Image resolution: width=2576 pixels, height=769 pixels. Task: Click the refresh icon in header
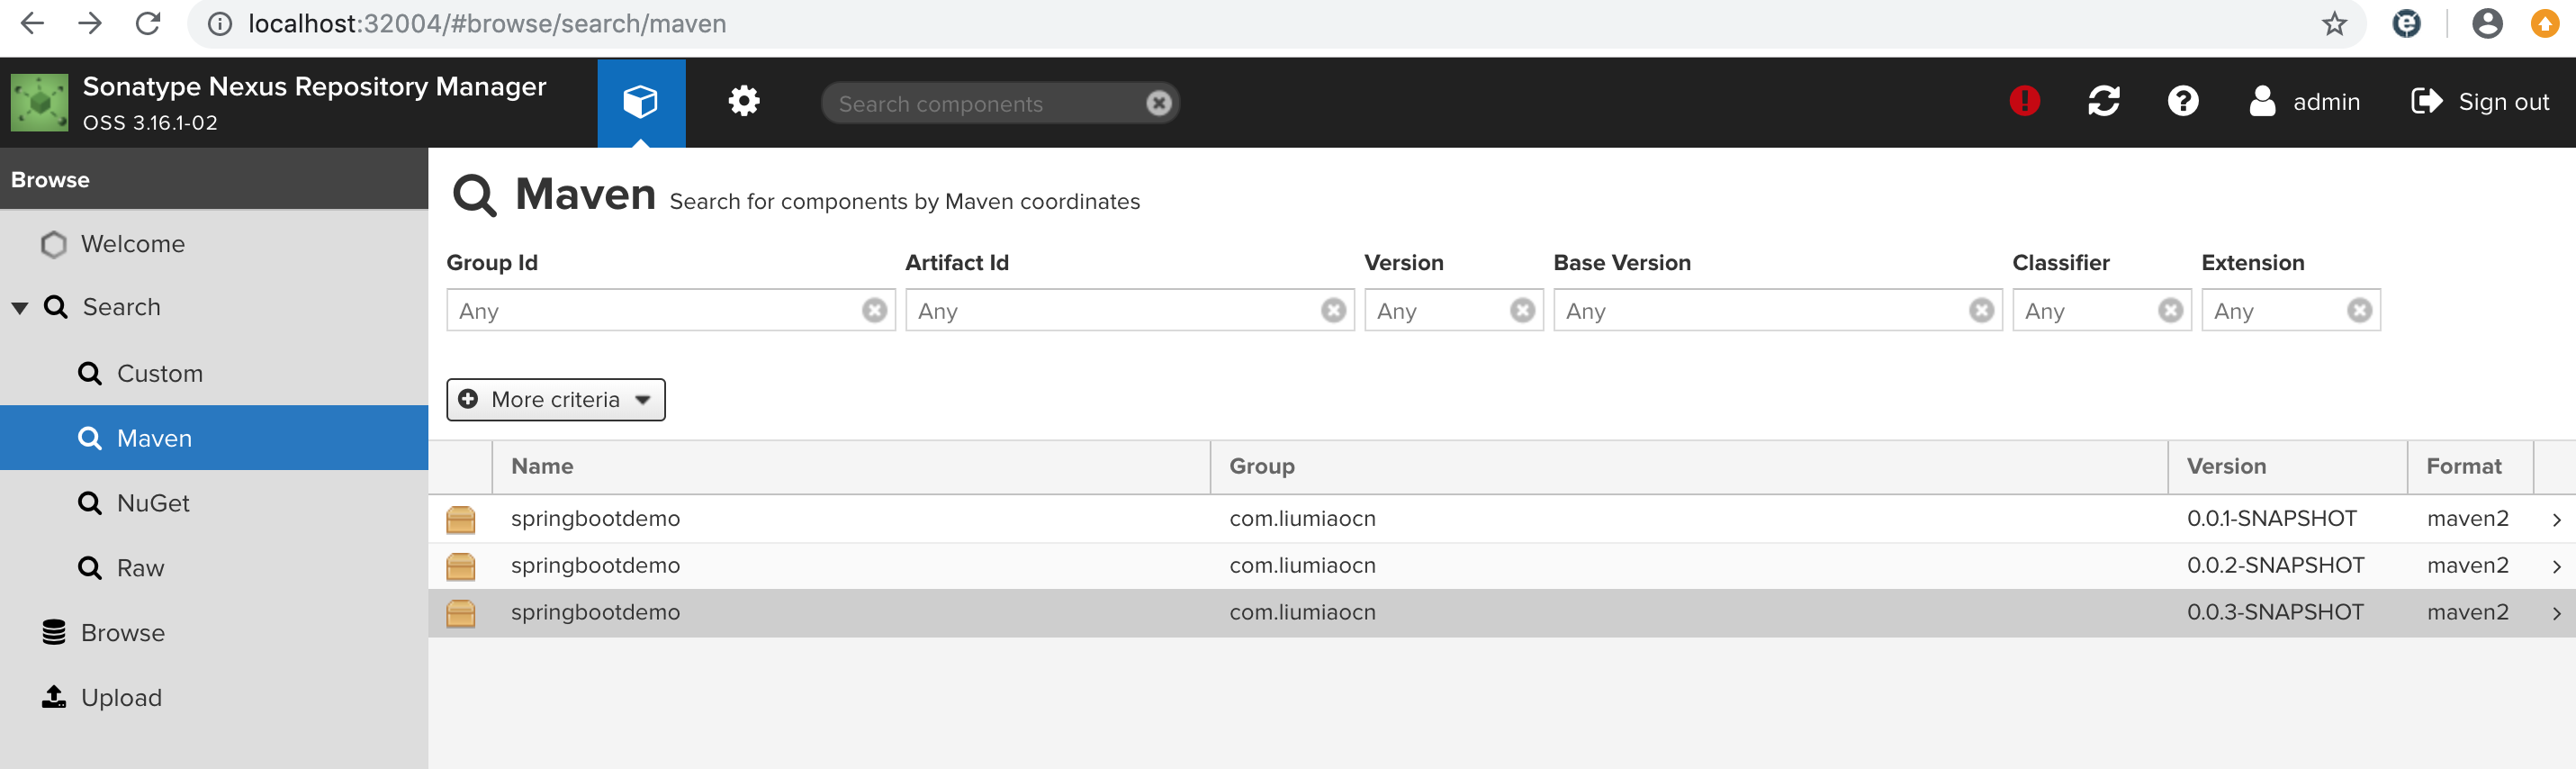pos(2104,101)
